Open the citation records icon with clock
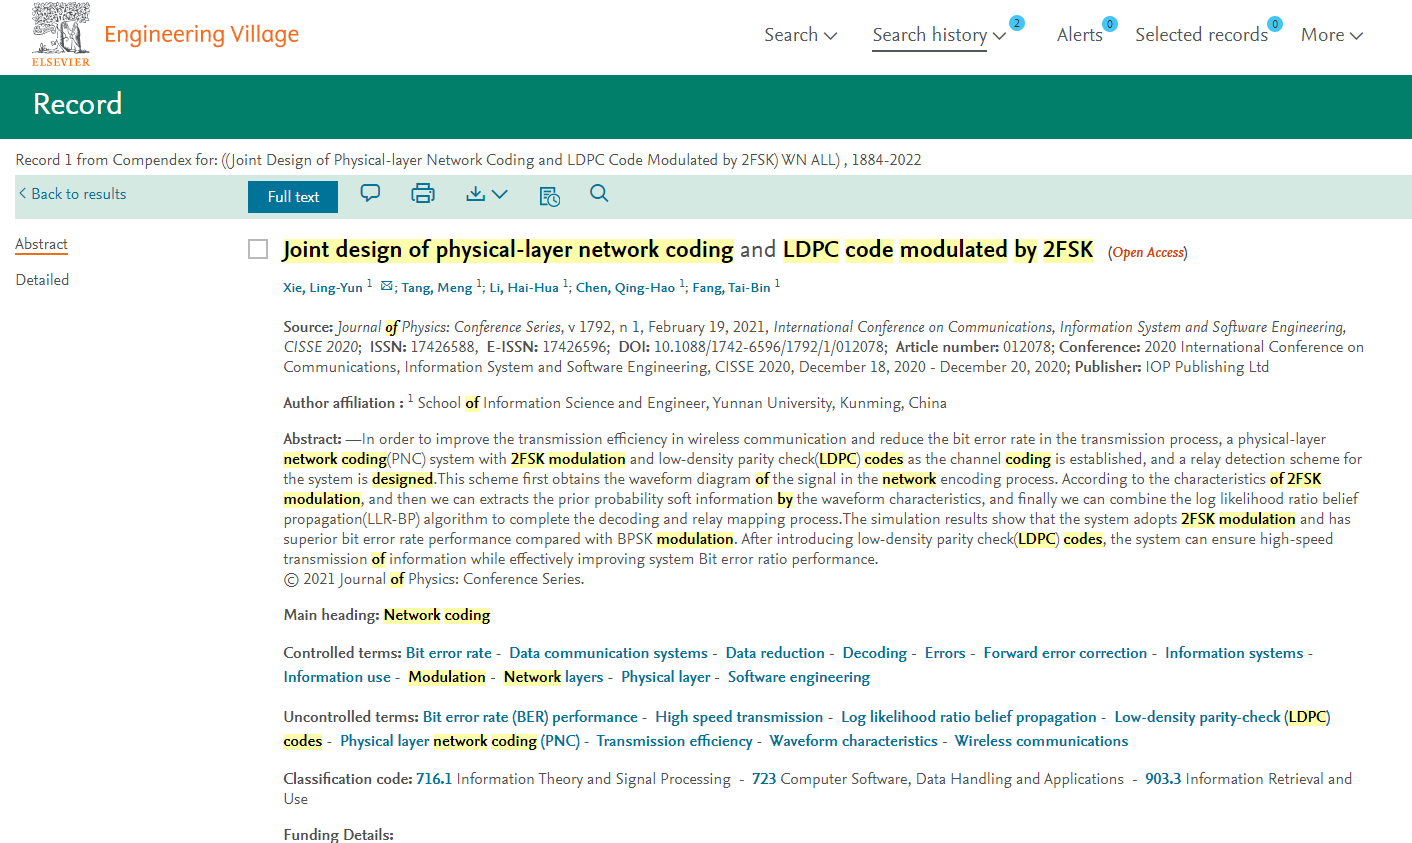 (549, 196)
